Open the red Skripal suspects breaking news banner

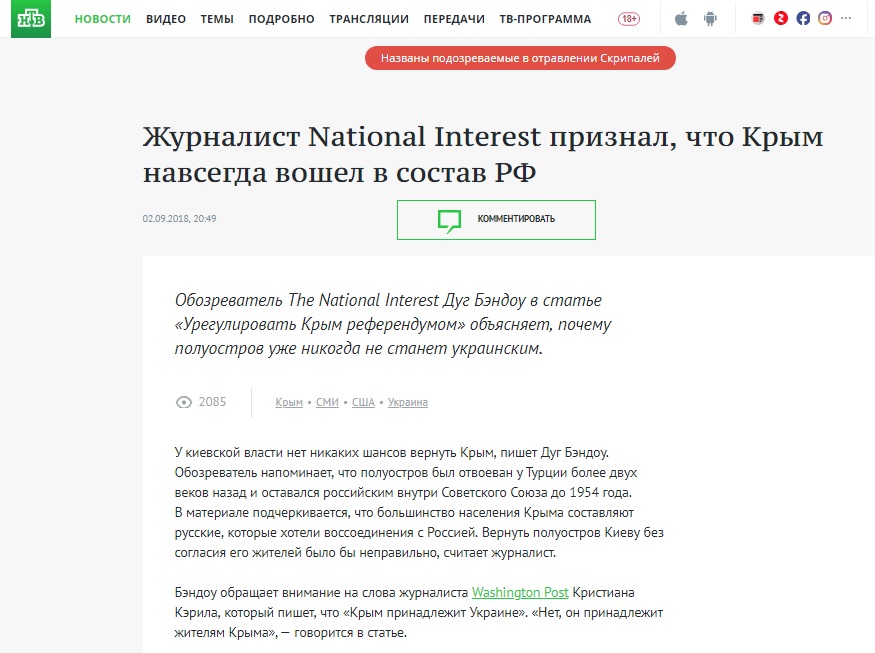pos(520,58)
